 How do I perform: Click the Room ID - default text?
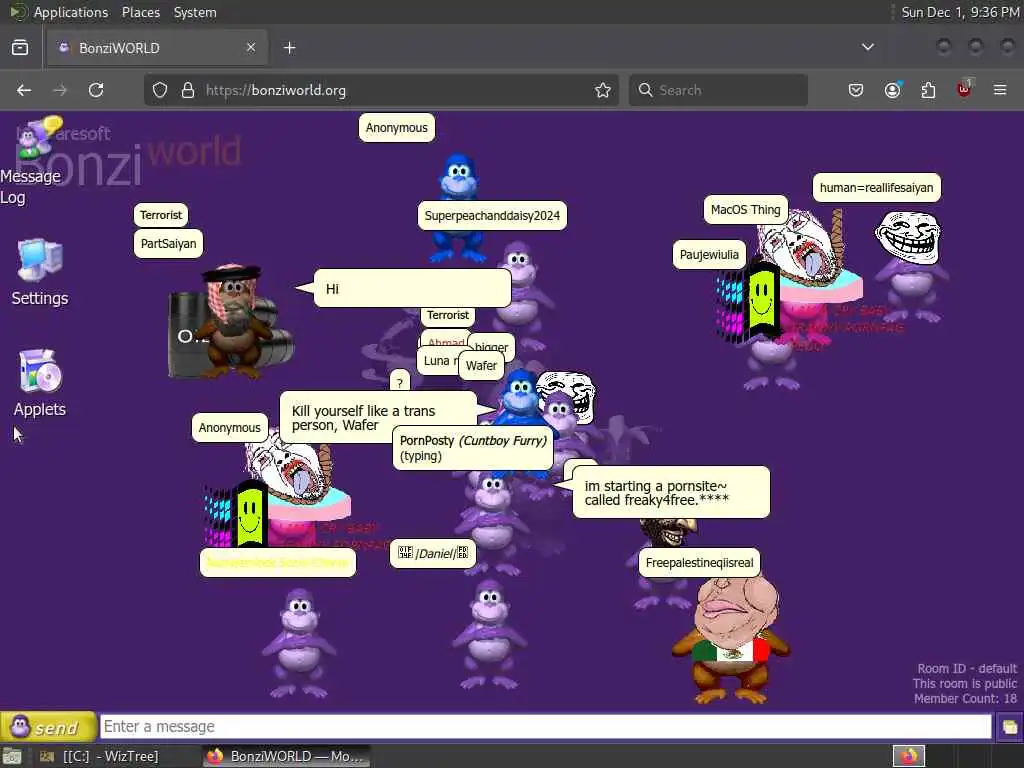click(x=967, y=669)
